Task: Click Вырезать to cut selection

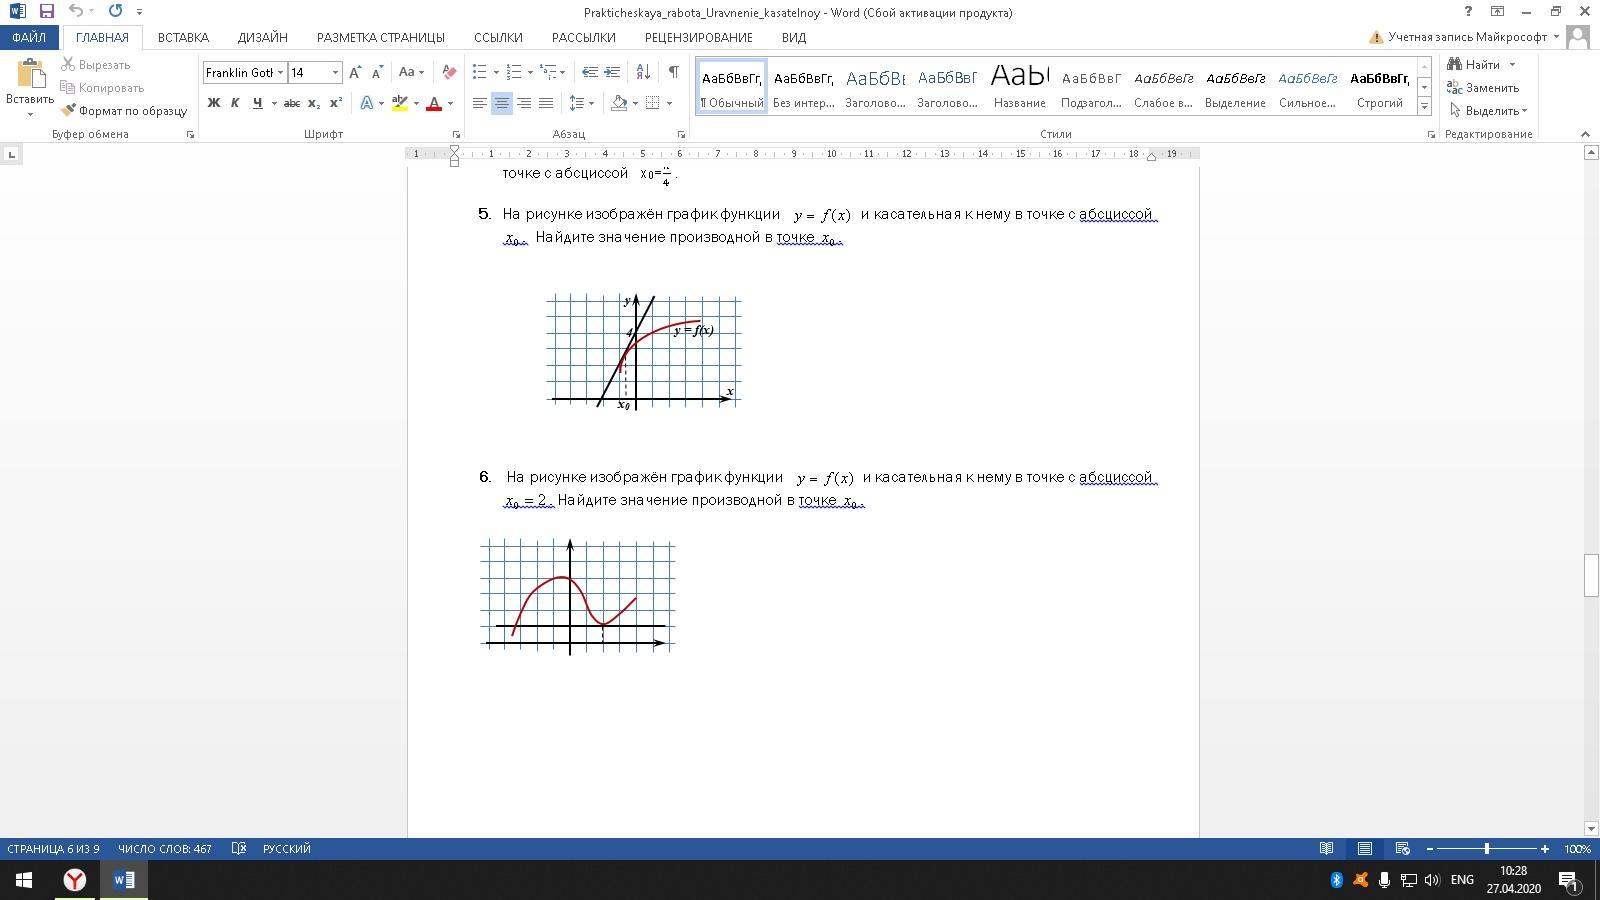Action: coord(95,64)
